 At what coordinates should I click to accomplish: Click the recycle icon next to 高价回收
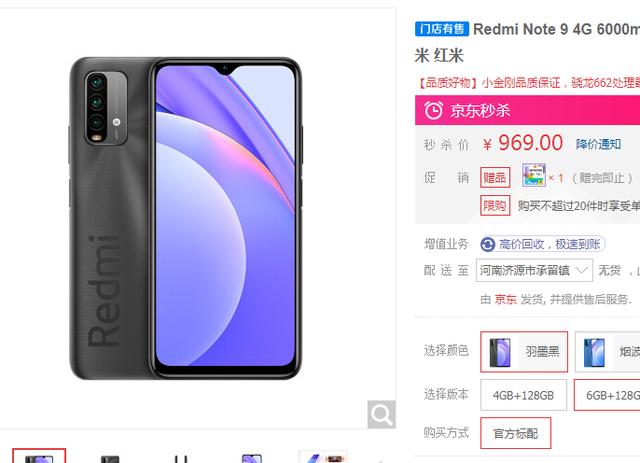(488, 245)
